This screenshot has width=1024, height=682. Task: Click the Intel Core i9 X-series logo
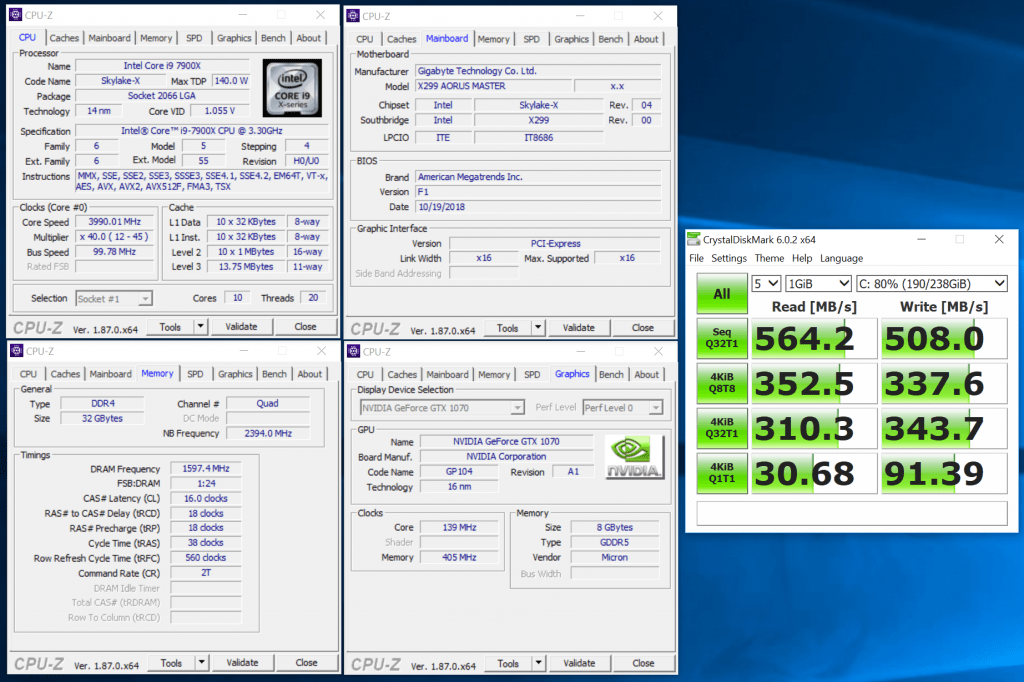click(x=294, y=88)
